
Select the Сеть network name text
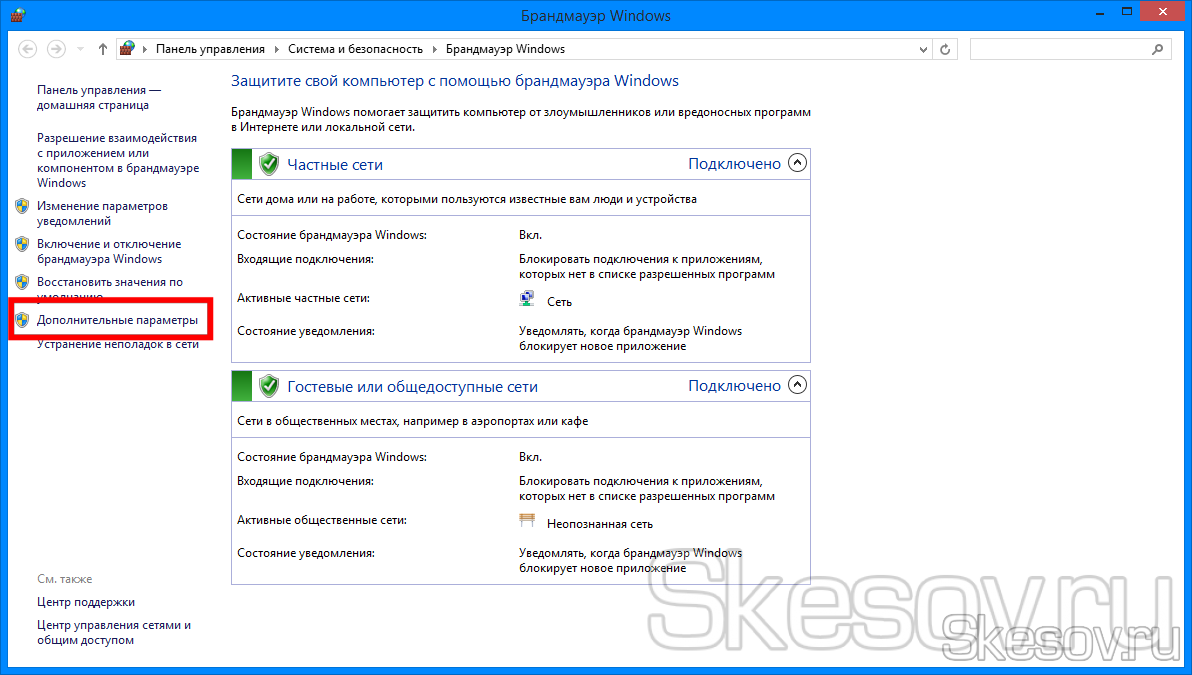(x=560, y=303)
